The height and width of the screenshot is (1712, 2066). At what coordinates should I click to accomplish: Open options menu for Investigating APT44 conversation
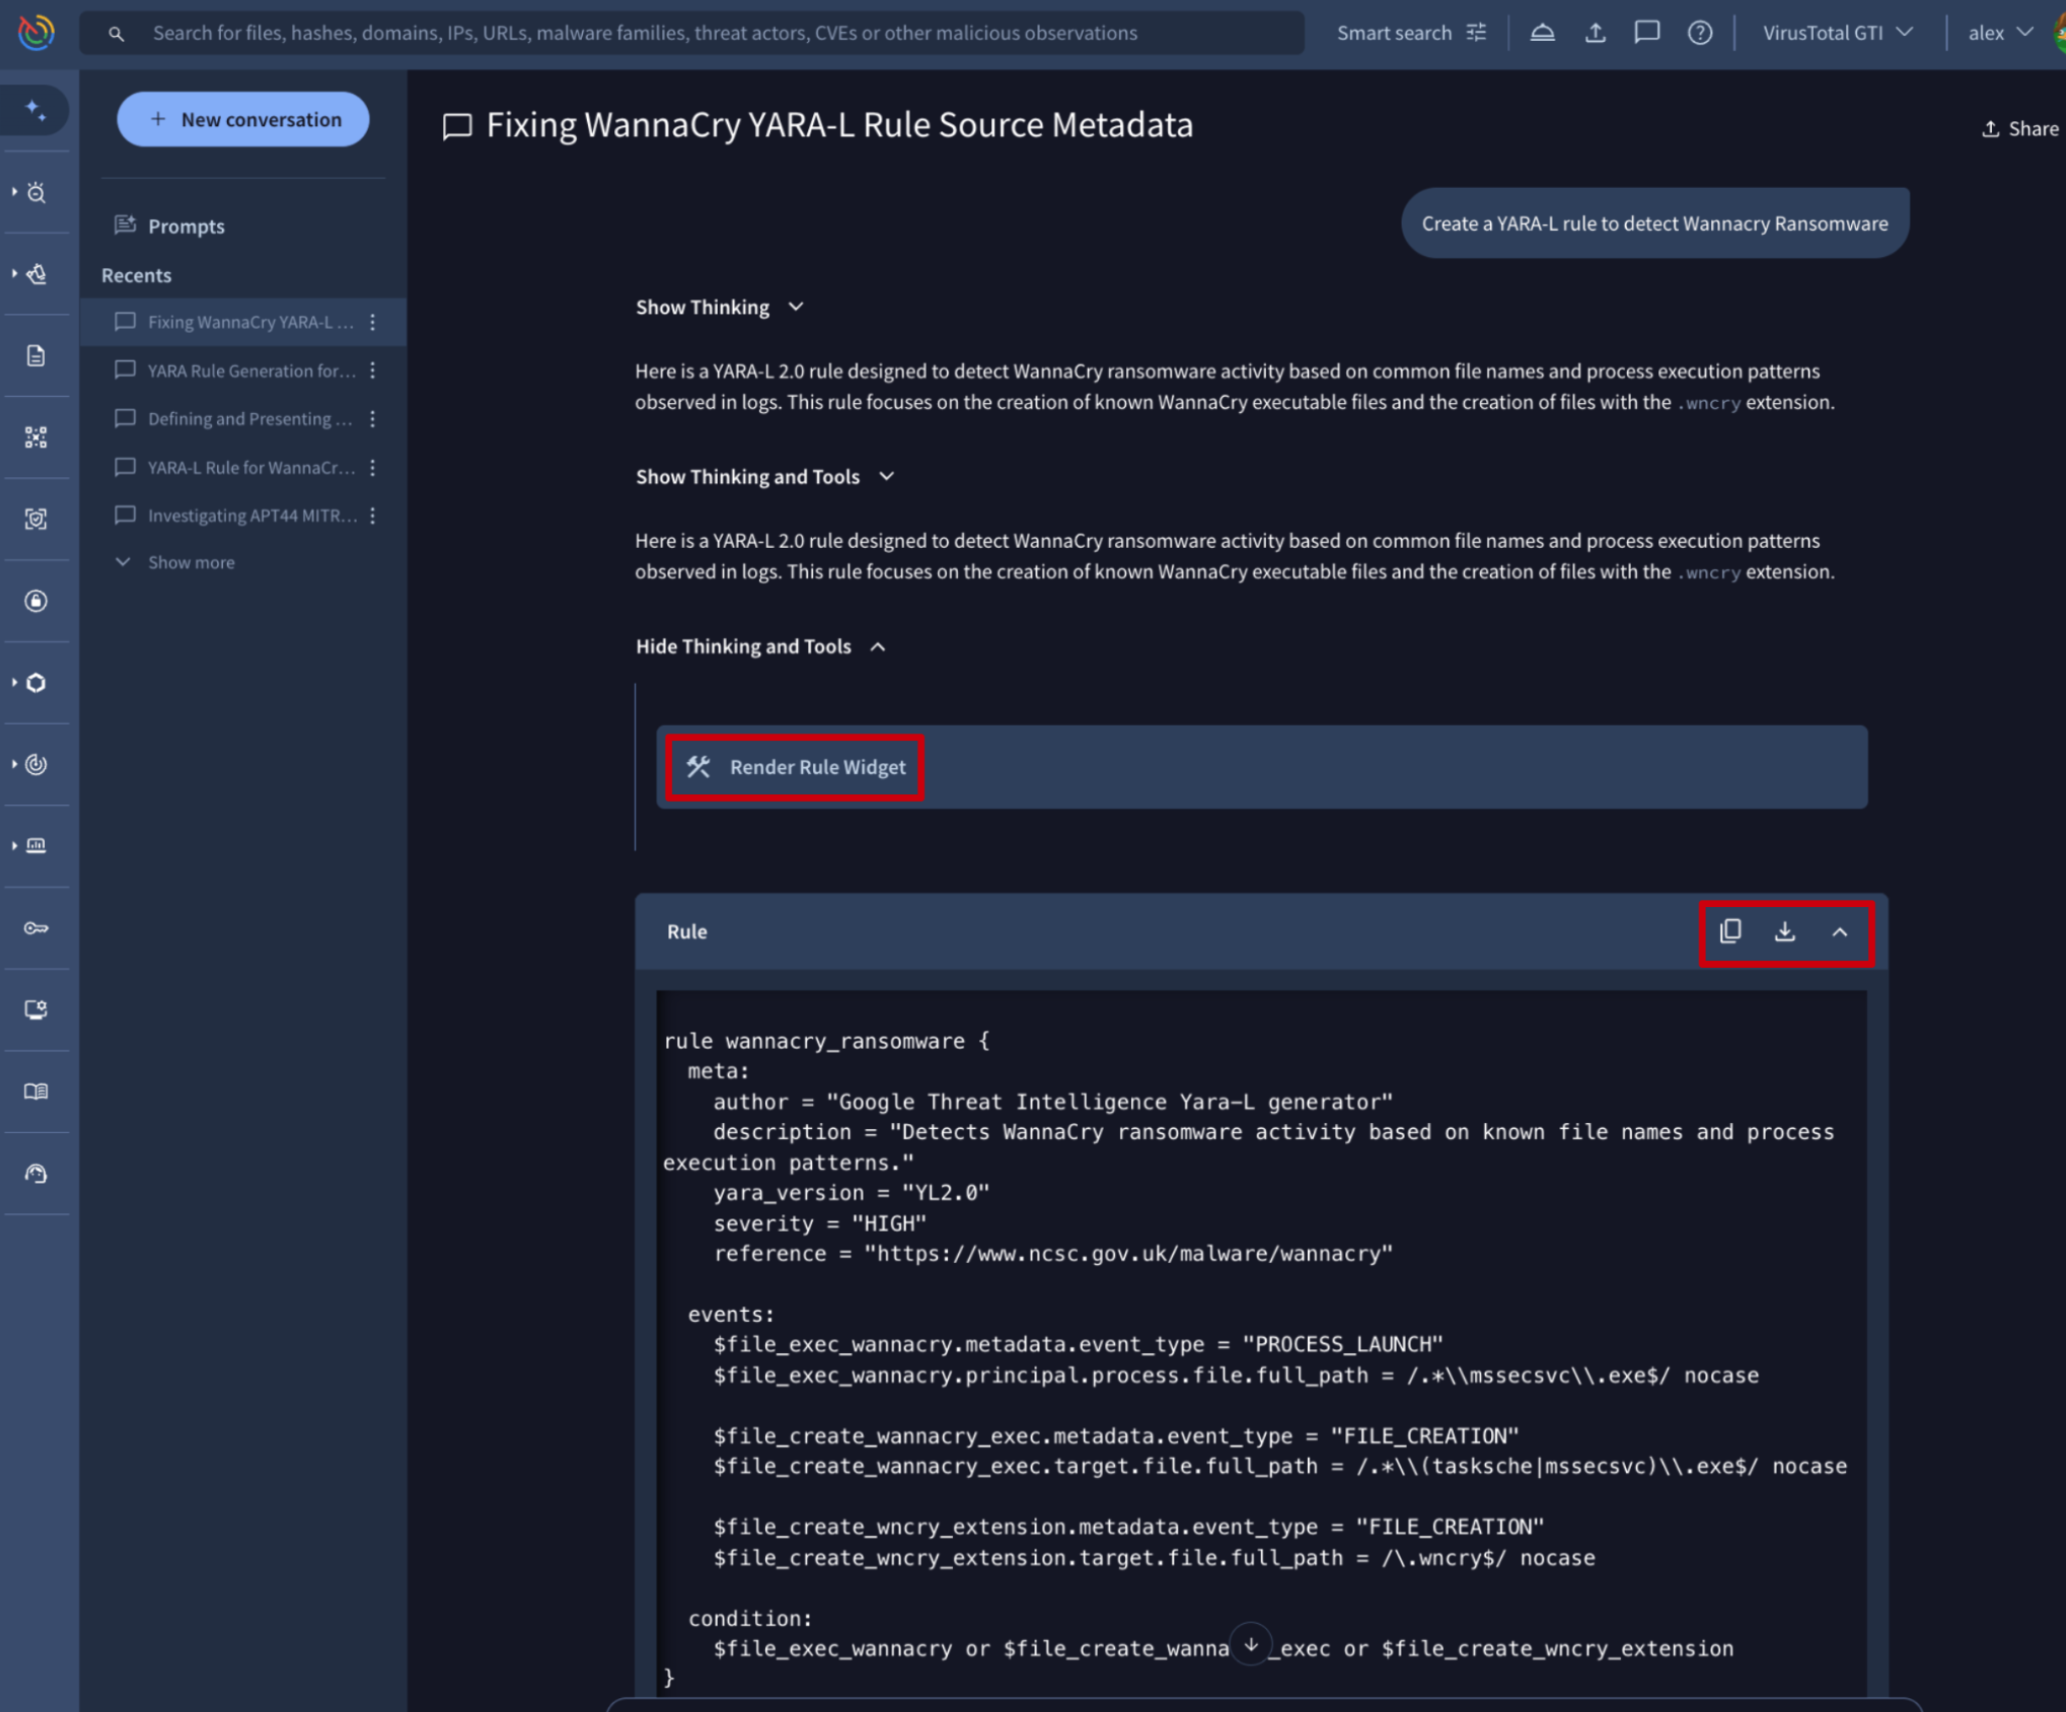(373, 516)
